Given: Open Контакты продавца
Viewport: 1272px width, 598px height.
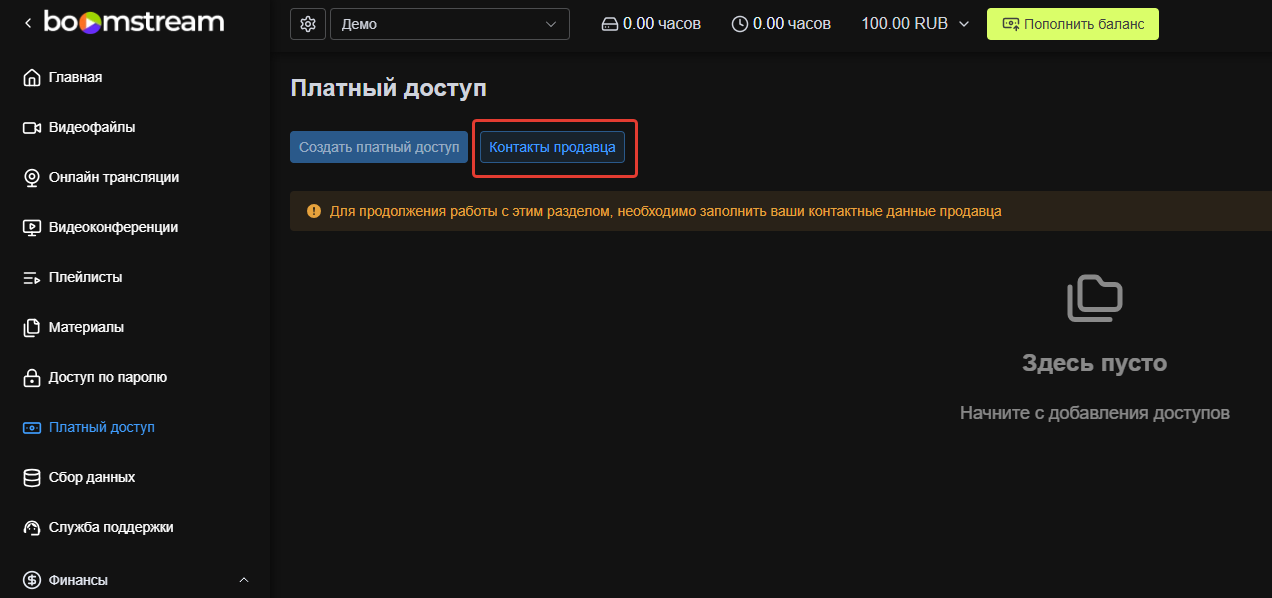Looking at the screenshot, I should click(552, 147).
